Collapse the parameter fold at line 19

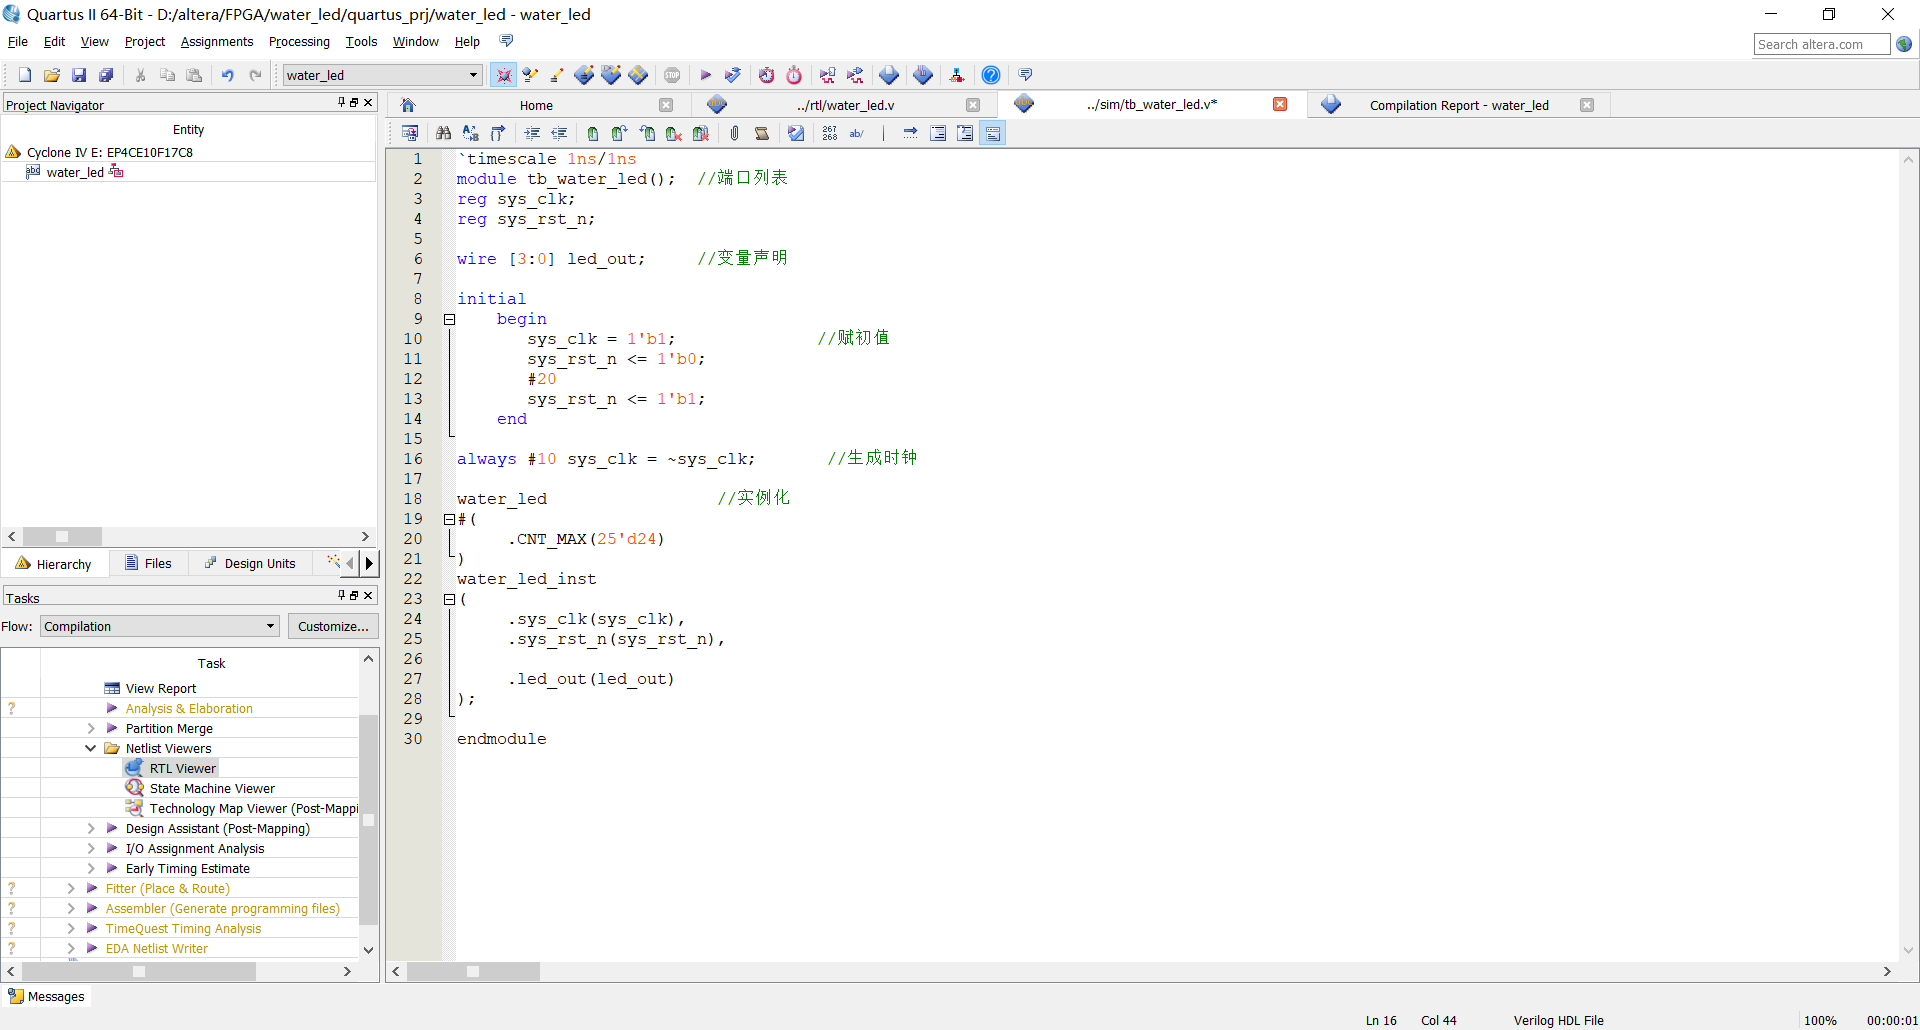click(449, 519)
